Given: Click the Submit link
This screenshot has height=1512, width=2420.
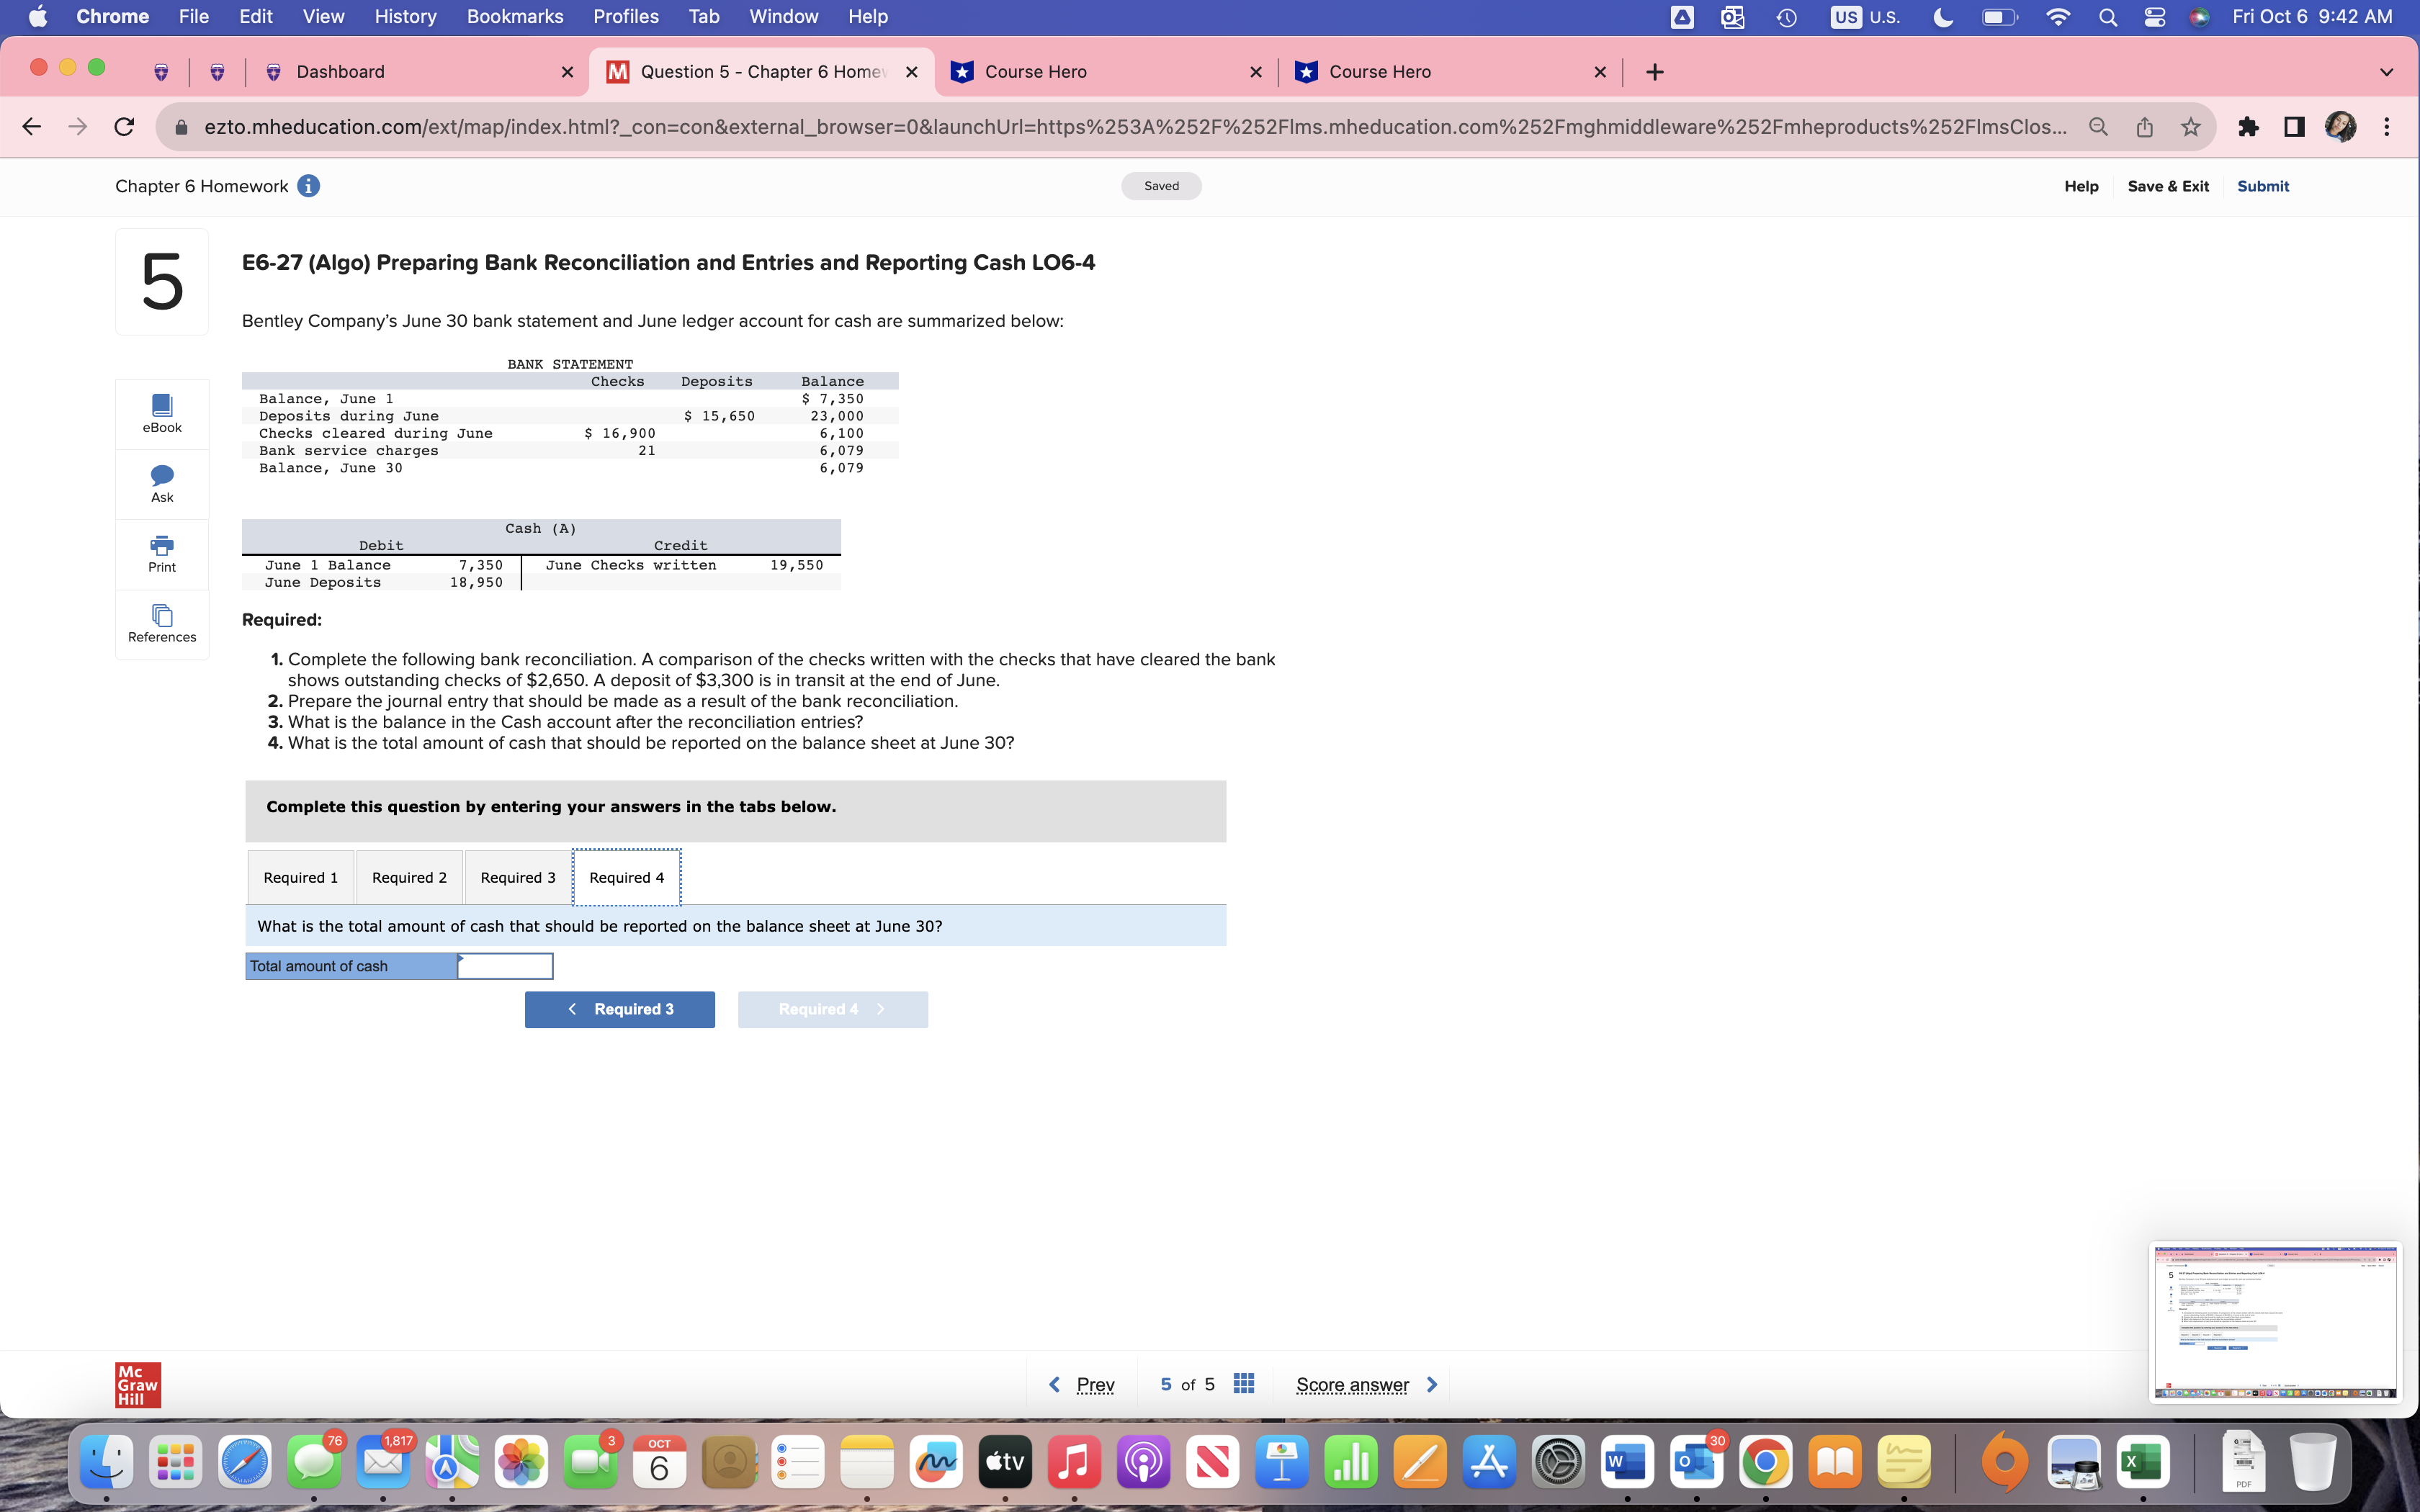Looking at the screenshot, I should [x=2262, y=186].
